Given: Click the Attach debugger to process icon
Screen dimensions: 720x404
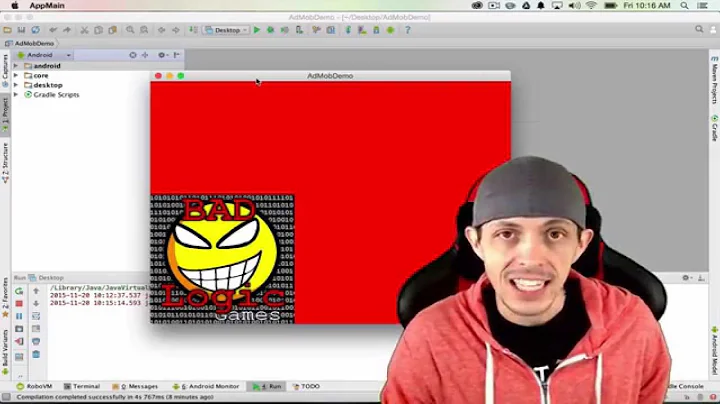Looking at the screenshot, I should click(299, 30).
